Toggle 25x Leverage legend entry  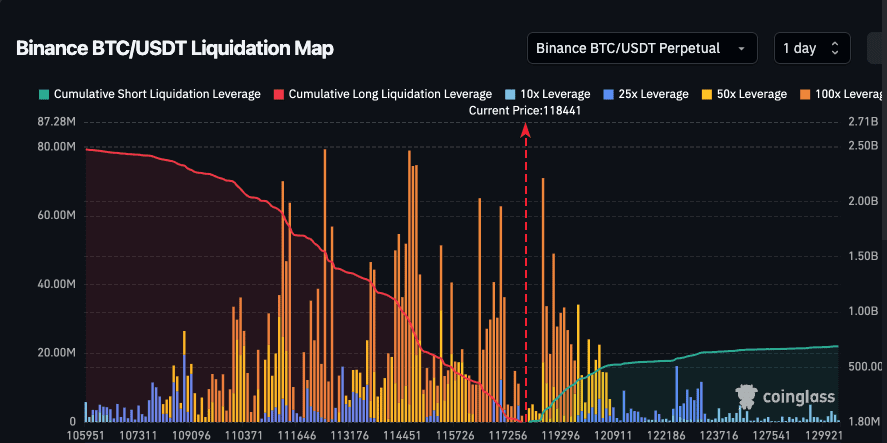coord(646,94)
